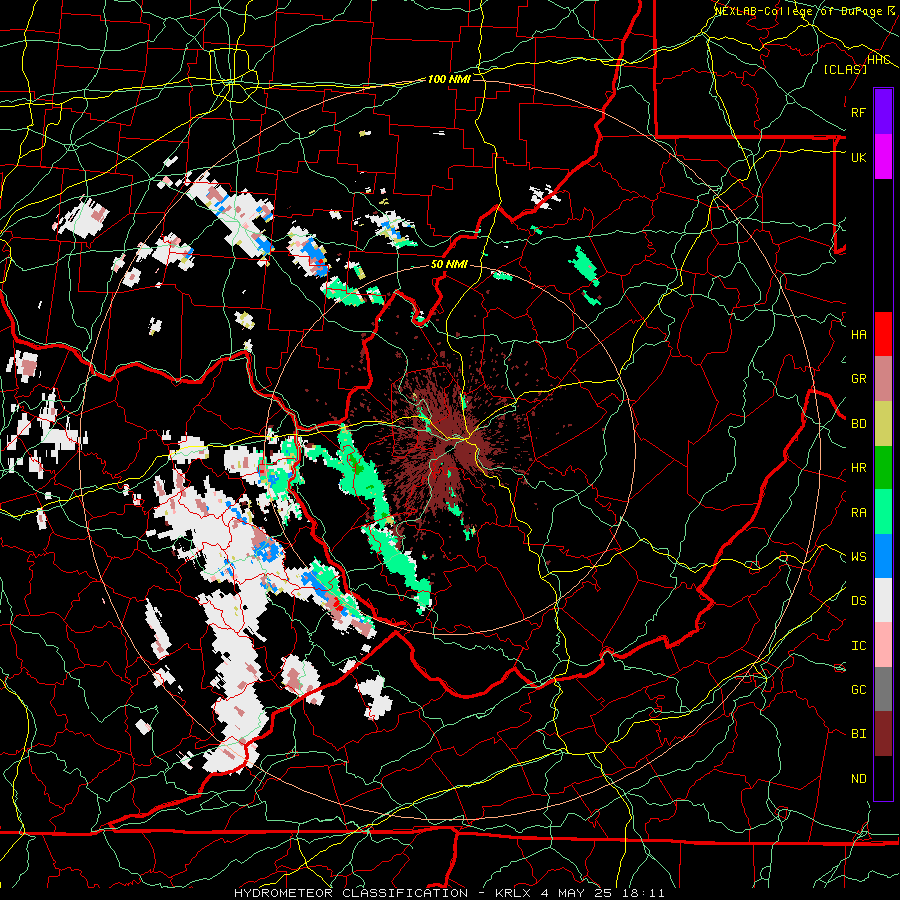The width and height of the screenshot is (900, 900).
Task: Click the white DS legend color block
Action: [883, 600]
